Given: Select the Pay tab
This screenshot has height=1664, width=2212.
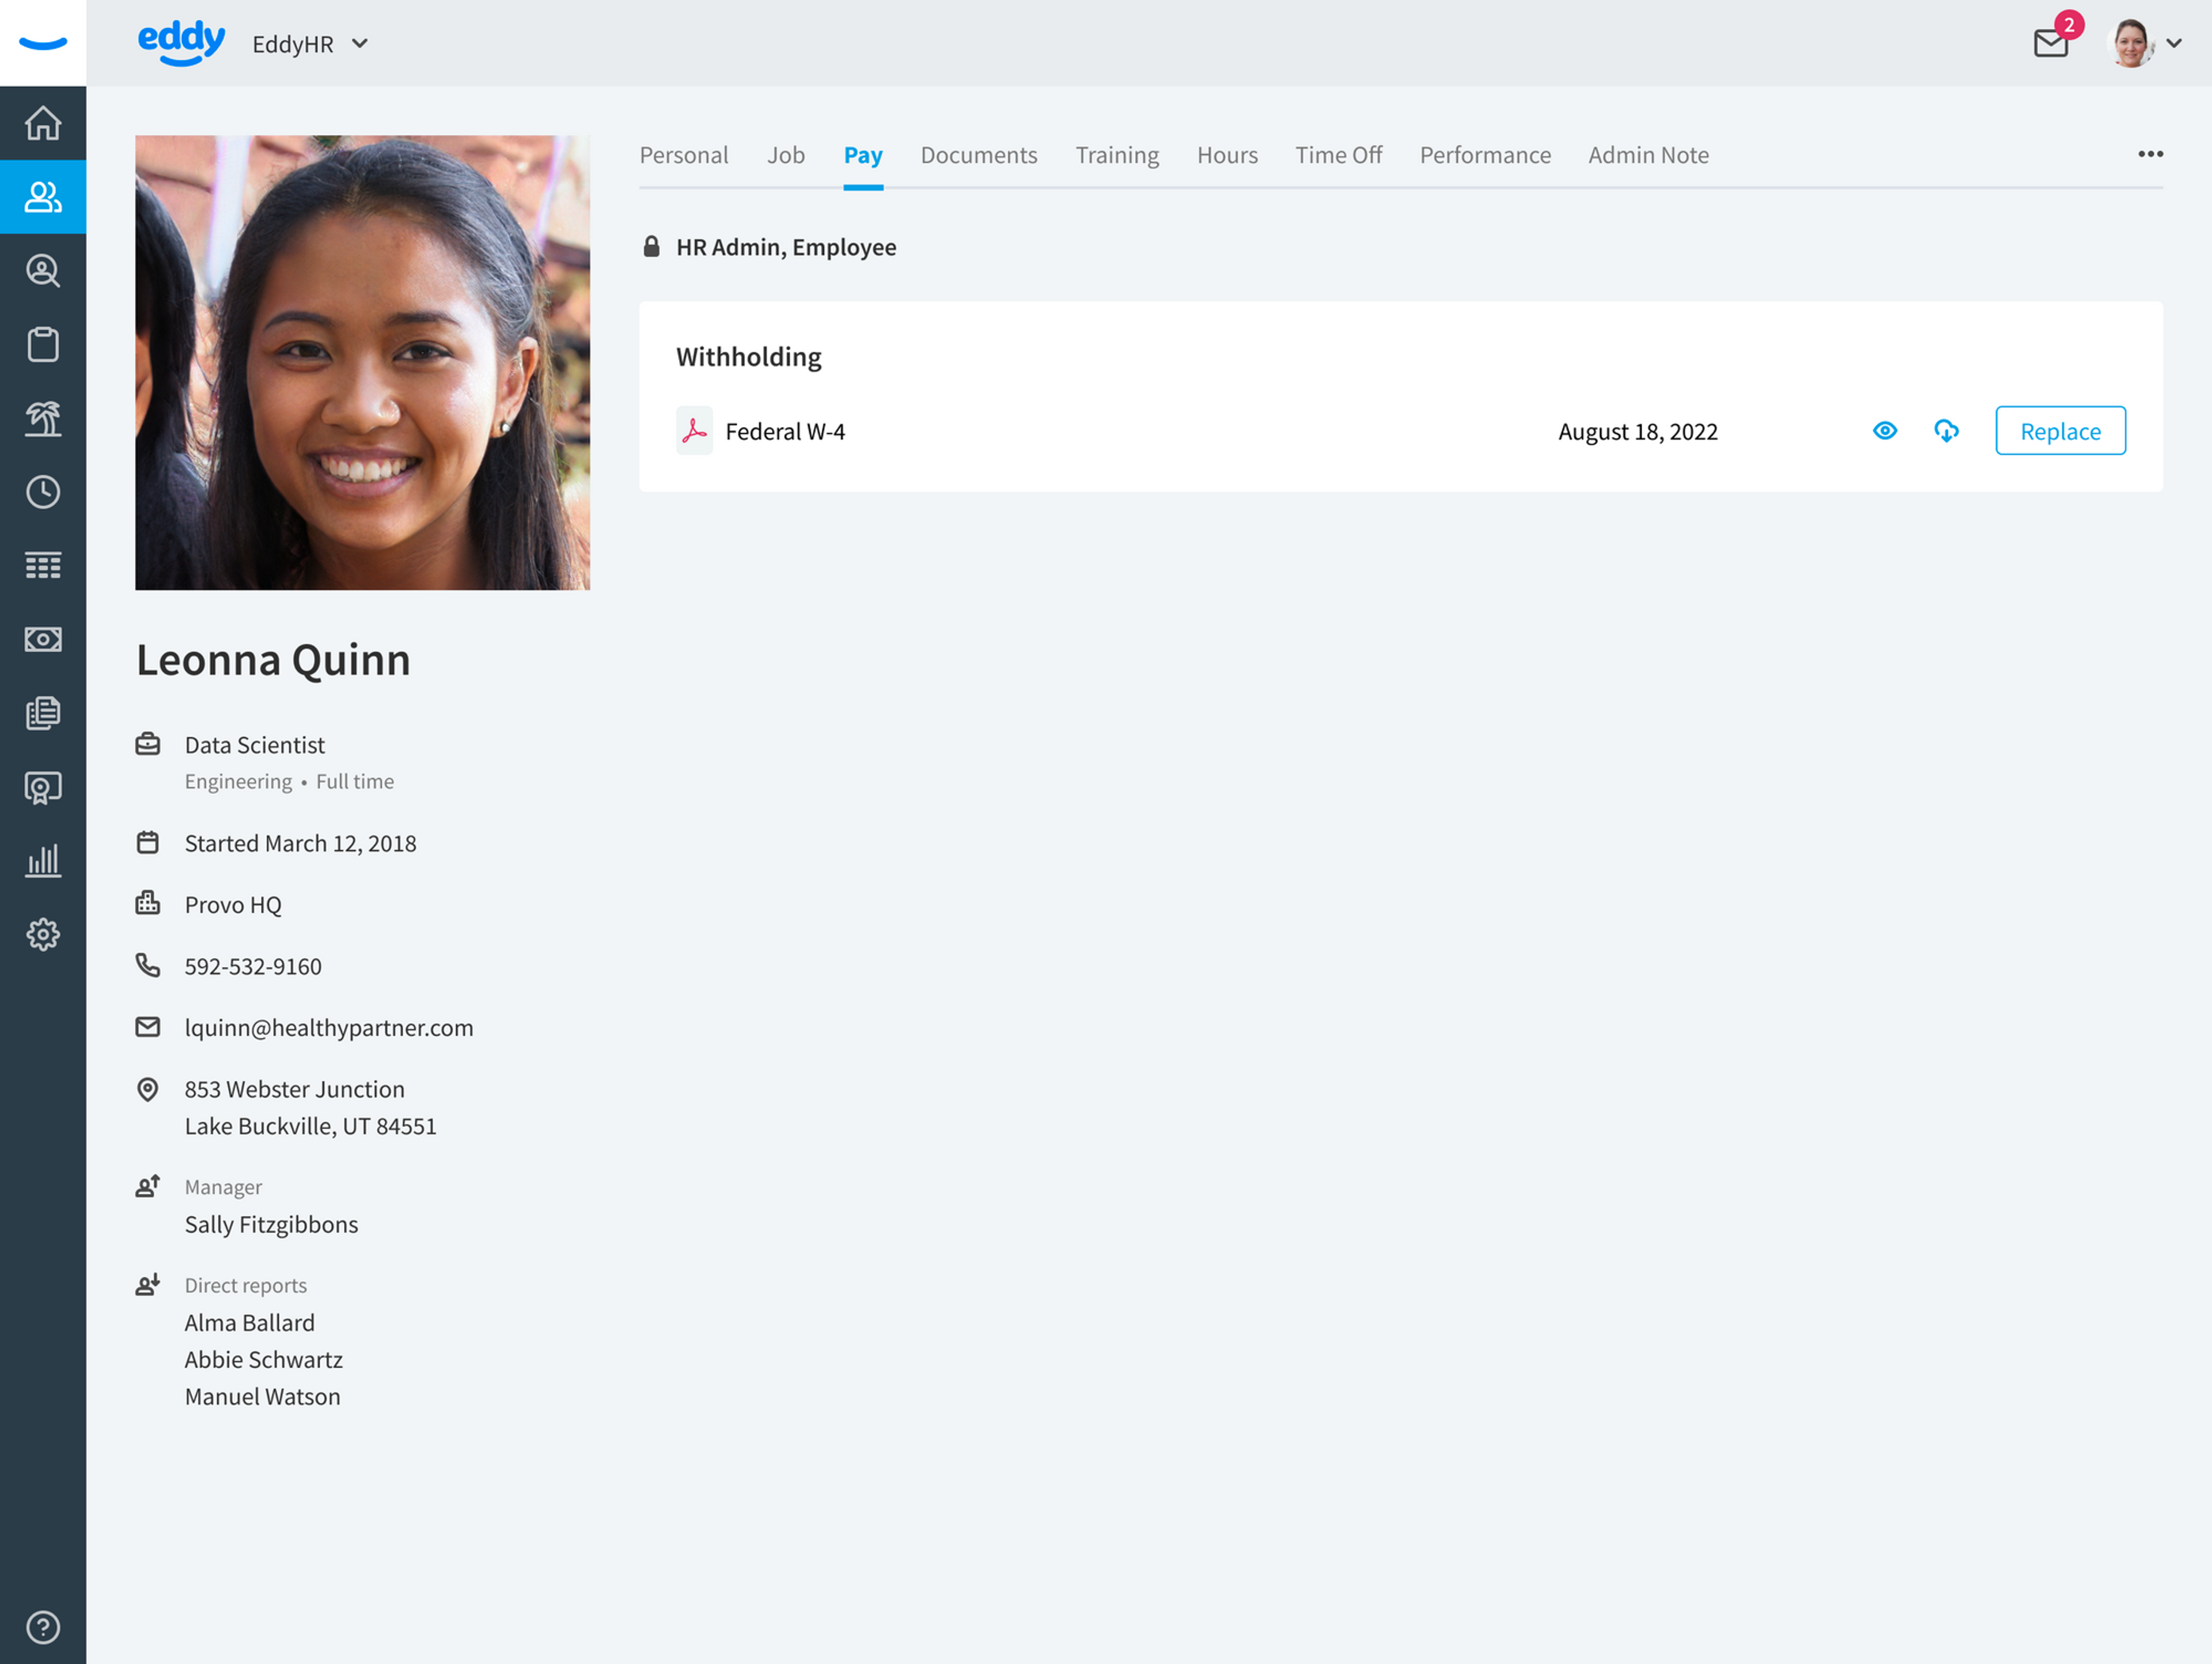Looking at the screenshot, I should [863, 155].
